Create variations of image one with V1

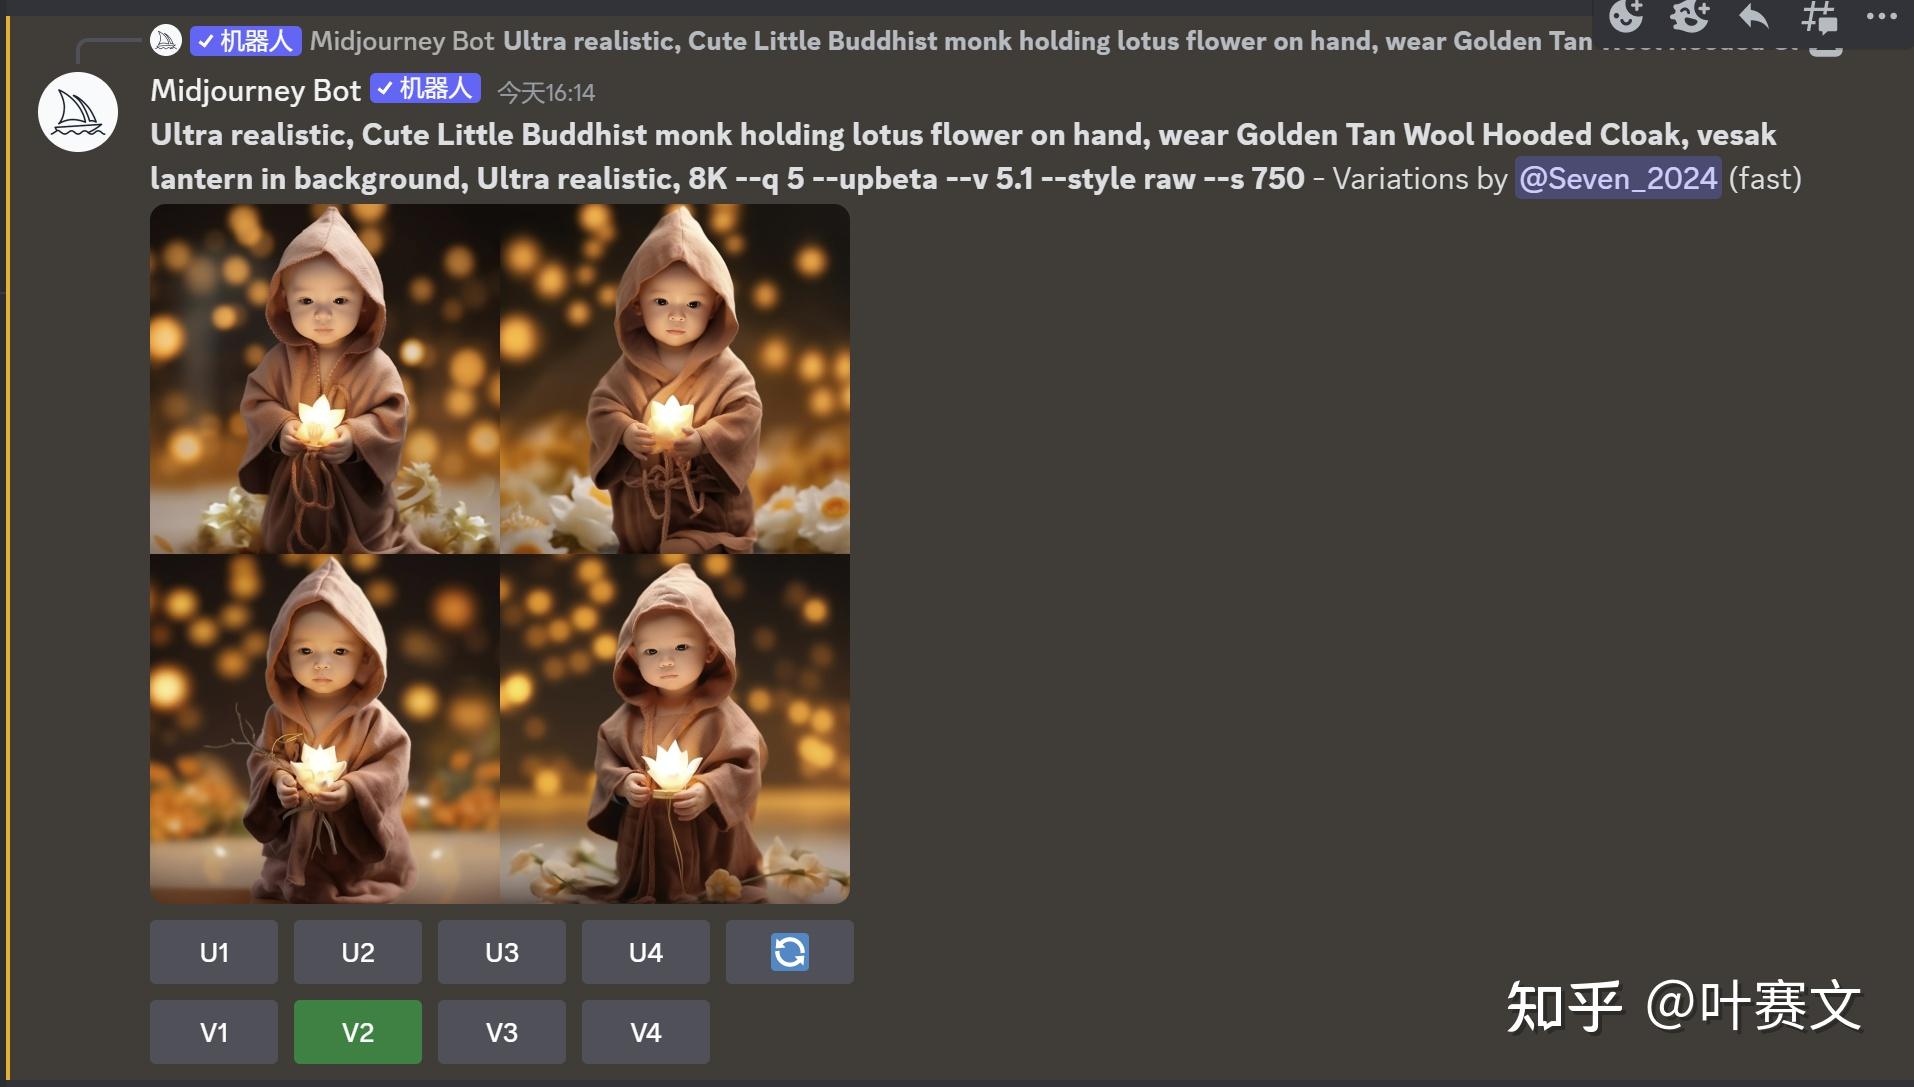pos(214,1032)
